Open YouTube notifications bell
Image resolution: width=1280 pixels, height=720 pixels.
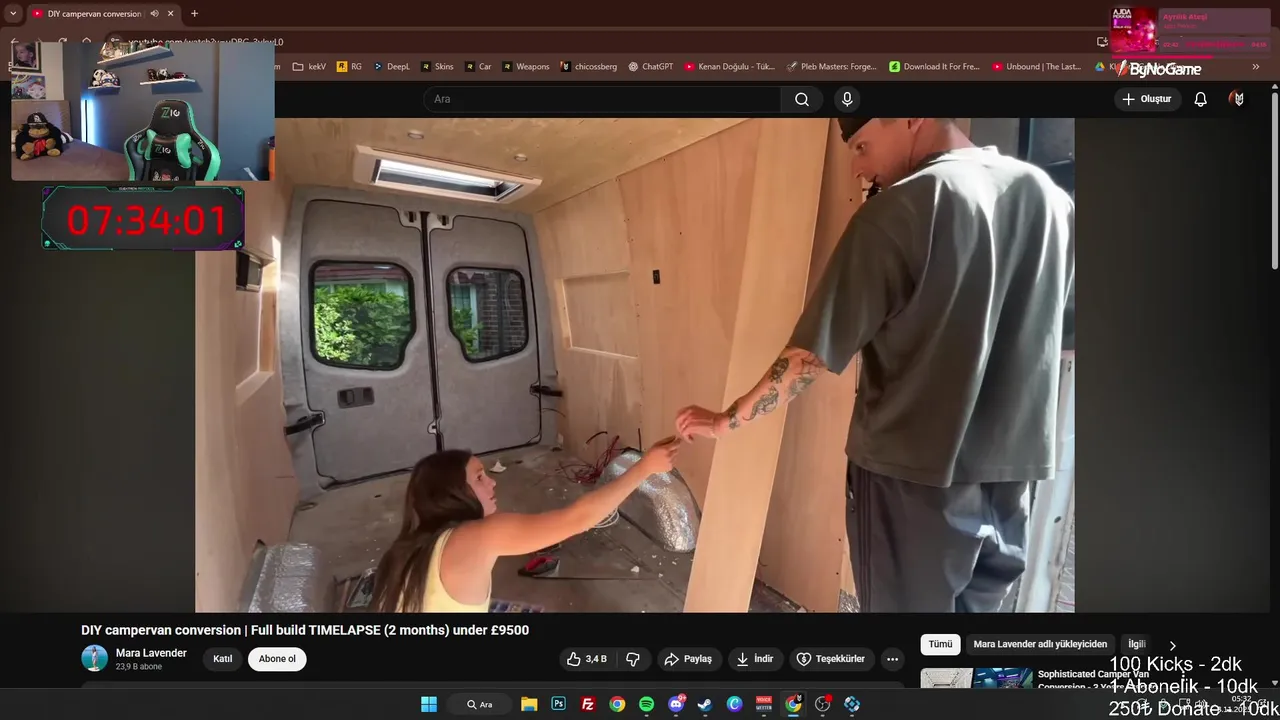[1201, 99]
